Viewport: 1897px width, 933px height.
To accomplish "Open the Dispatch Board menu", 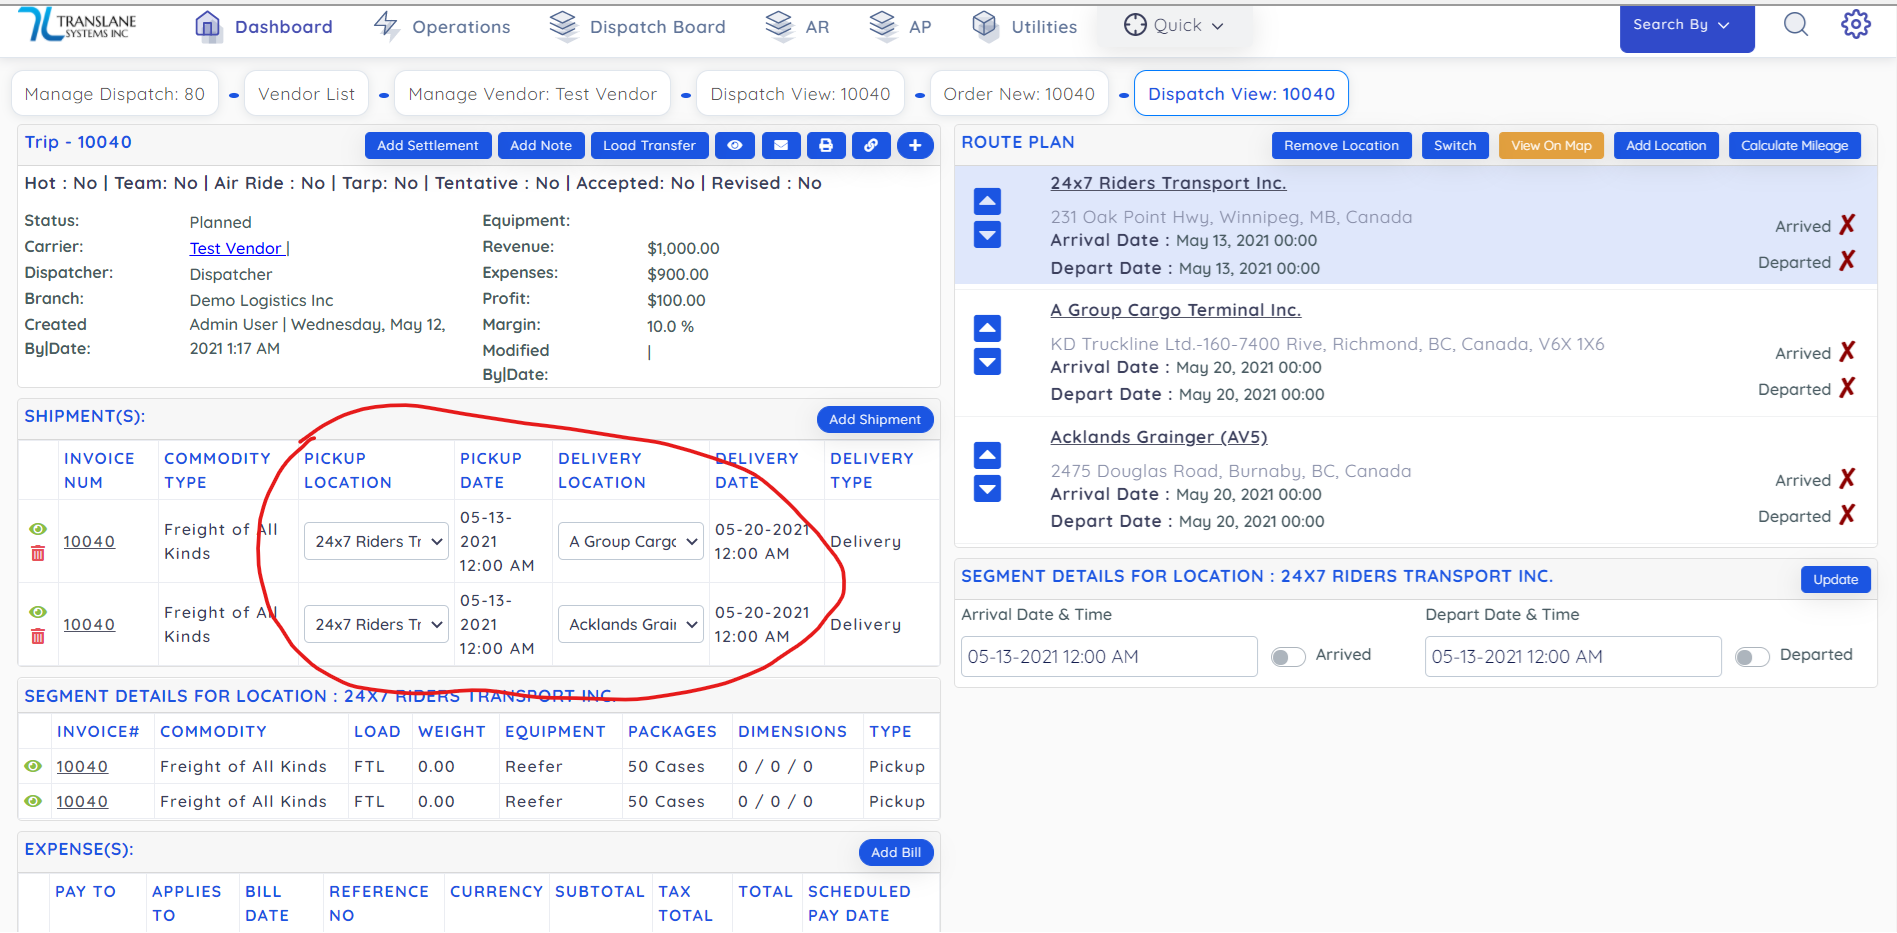I will [x=638, y=27].
